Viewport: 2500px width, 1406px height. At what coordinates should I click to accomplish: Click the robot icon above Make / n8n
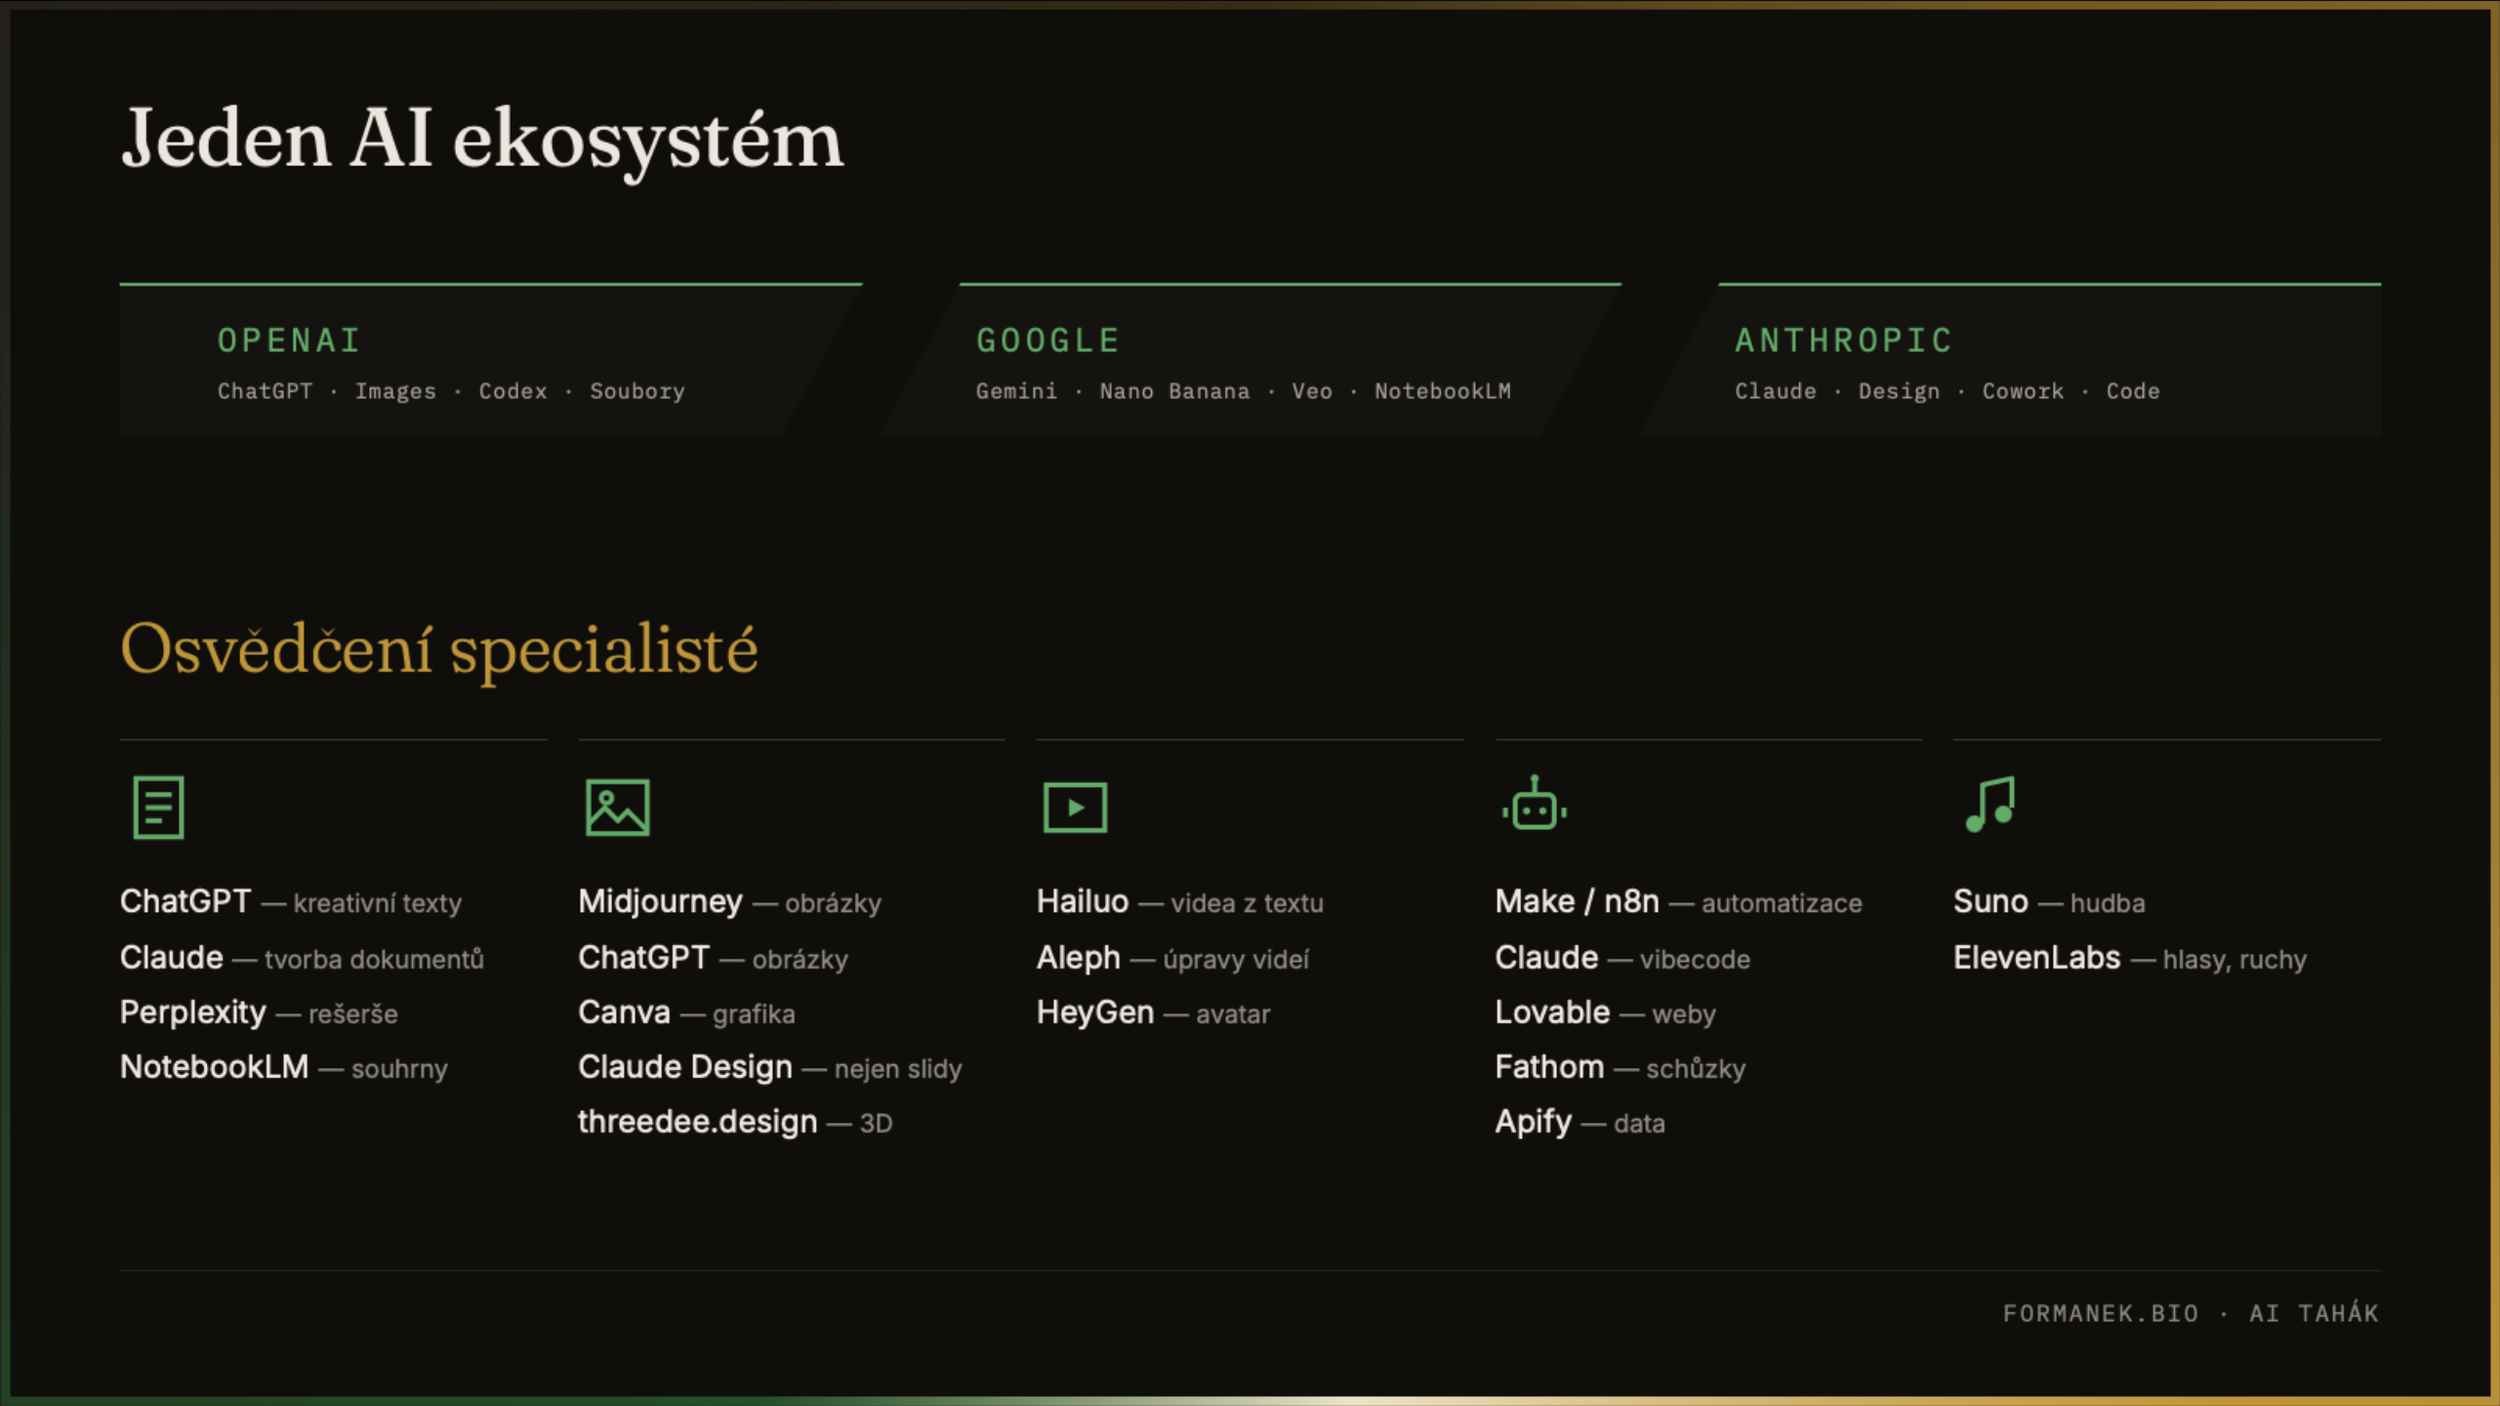[1534, 803]
